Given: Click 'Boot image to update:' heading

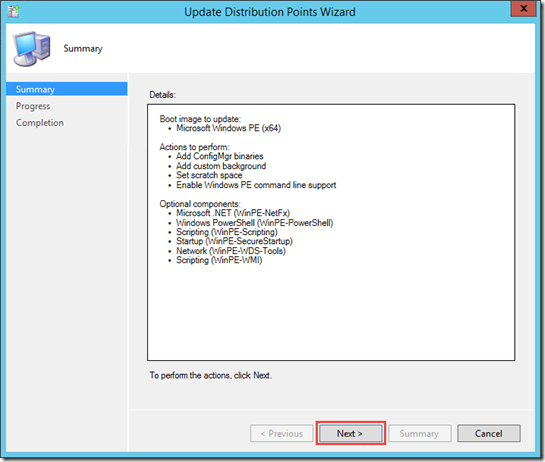Looking at the screenshot, I should (x=200, y=119).
